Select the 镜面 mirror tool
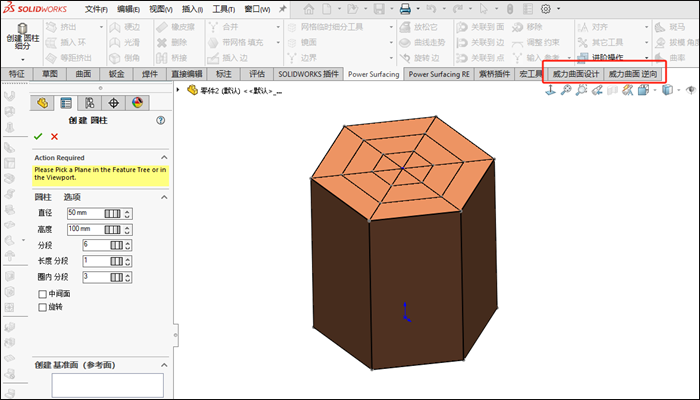 click(x=302, y=43)
